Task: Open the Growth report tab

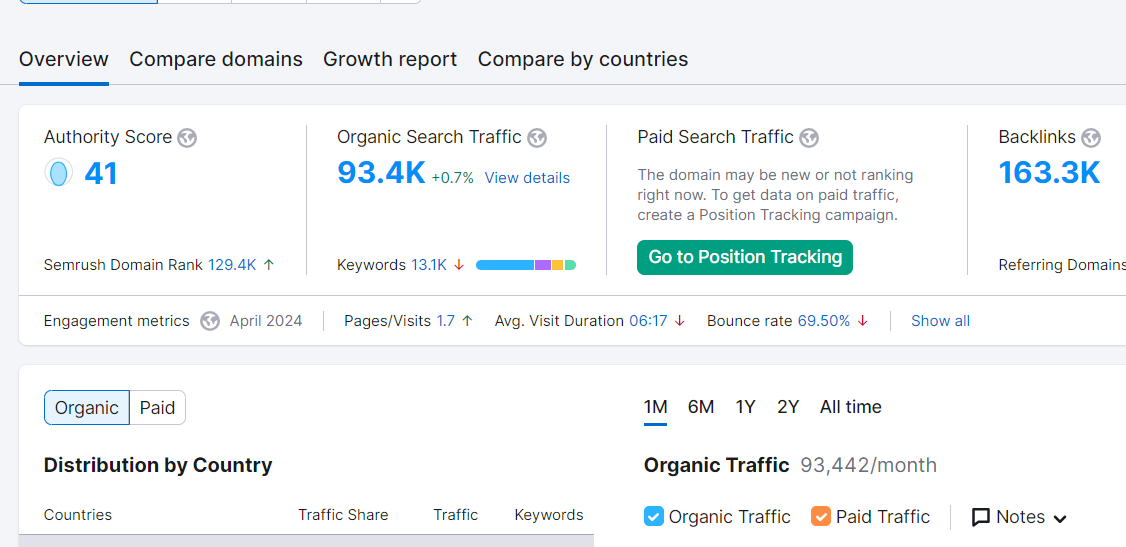Action: click(390, 59)
